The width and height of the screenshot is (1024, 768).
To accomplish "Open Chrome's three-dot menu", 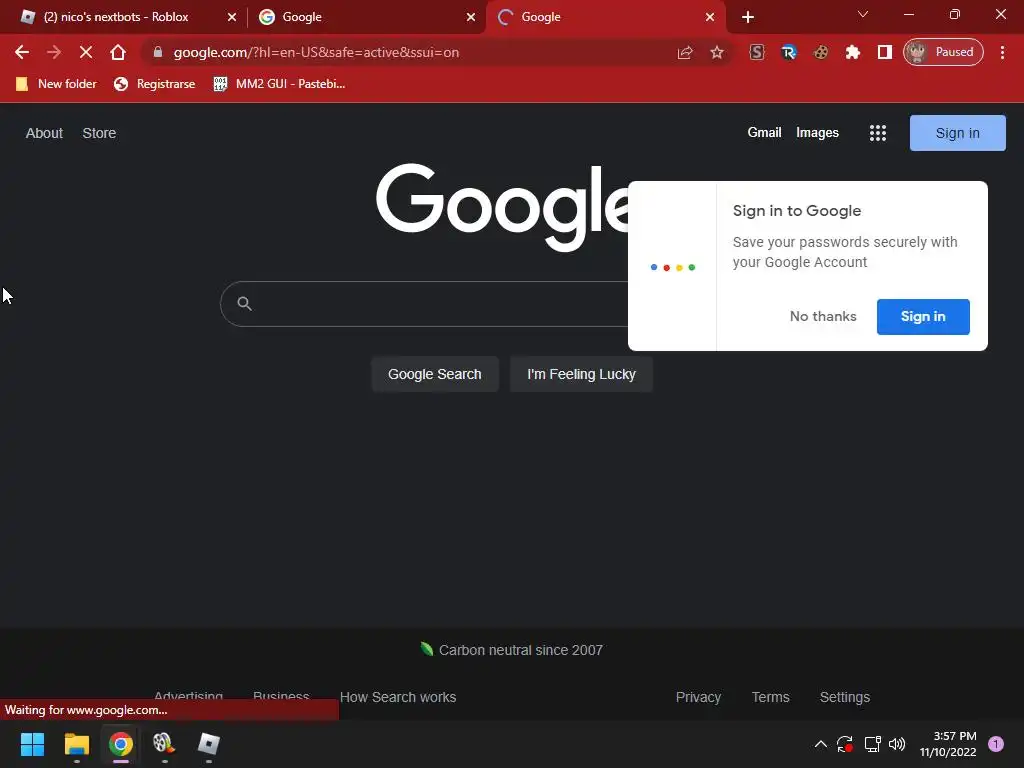I will coord(1002,52).
